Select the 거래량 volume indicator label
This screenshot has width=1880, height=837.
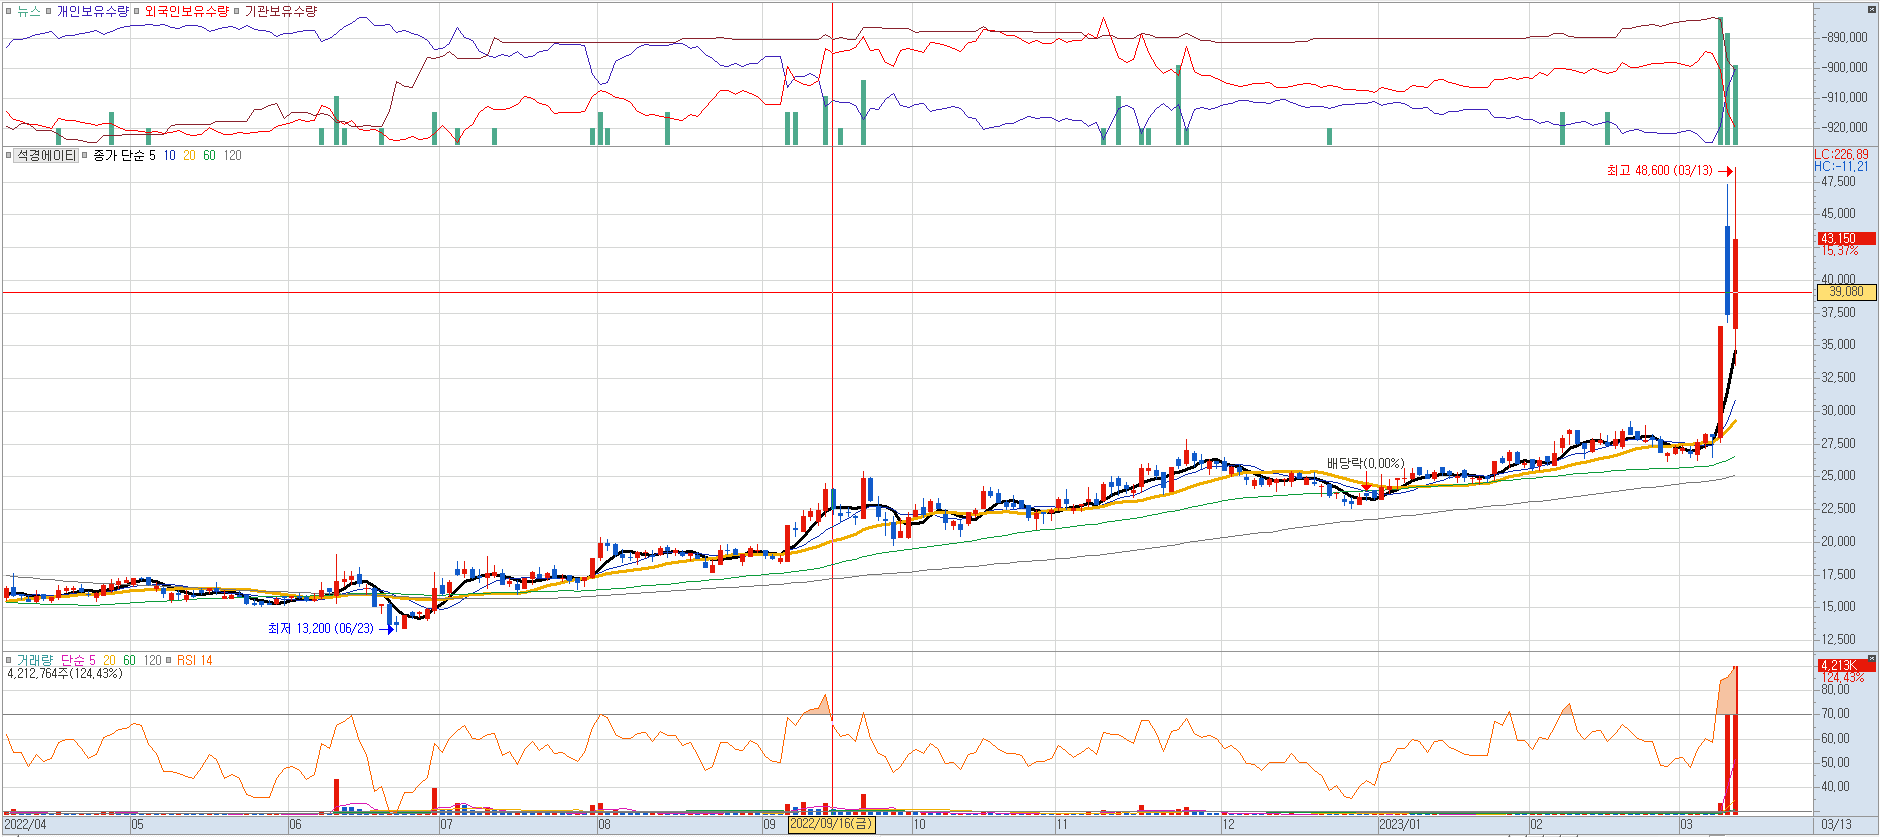tap(35, 661)
